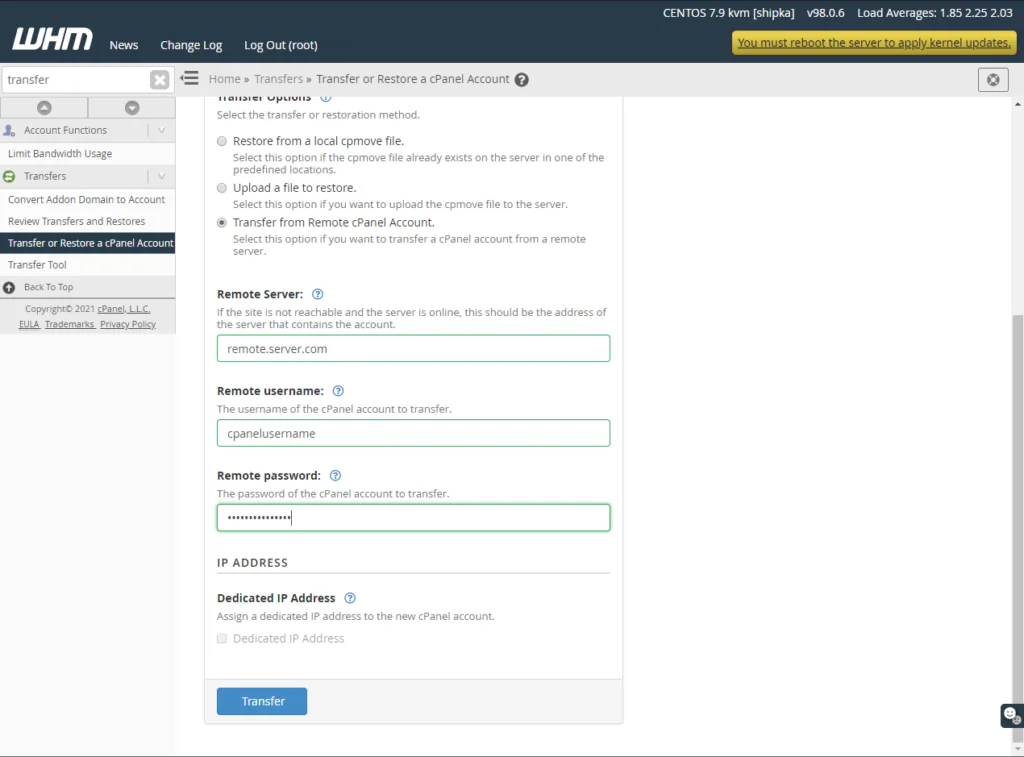1024x757 pixels.
Task: Enable the Dedicated IP Address checkbox
Action: click(221, 637)
